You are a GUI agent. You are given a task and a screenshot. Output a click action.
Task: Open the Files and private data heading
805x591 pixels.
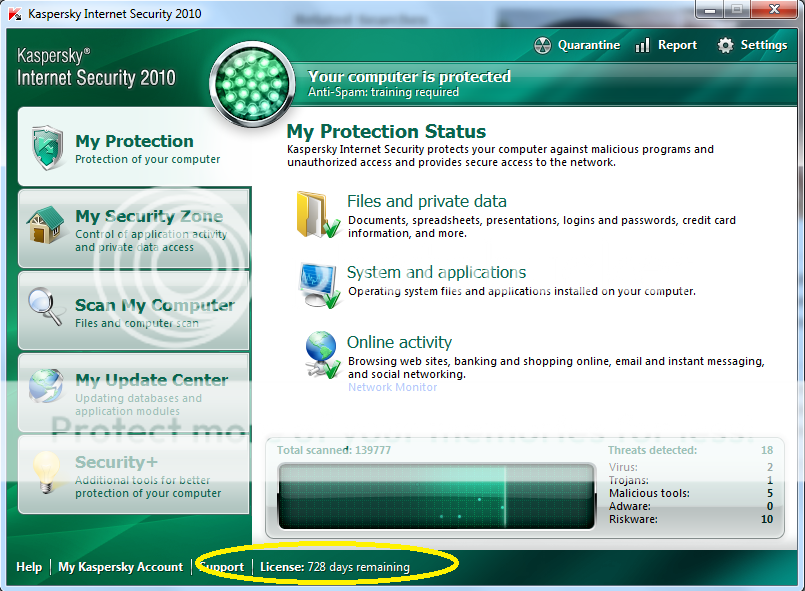[x=427, y=201]
